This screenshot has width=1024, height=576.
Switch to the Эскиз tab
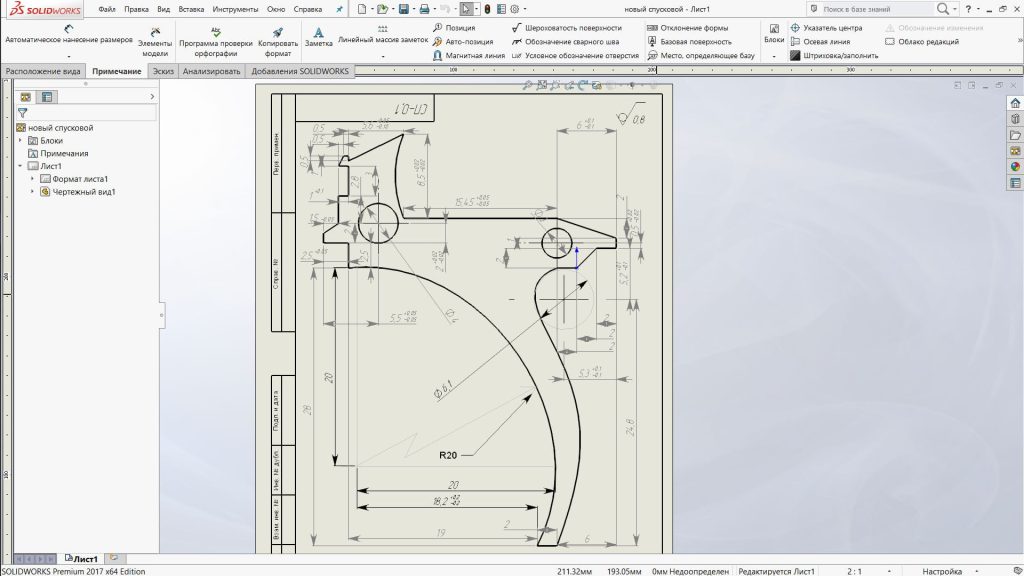(x=163, y=71)
